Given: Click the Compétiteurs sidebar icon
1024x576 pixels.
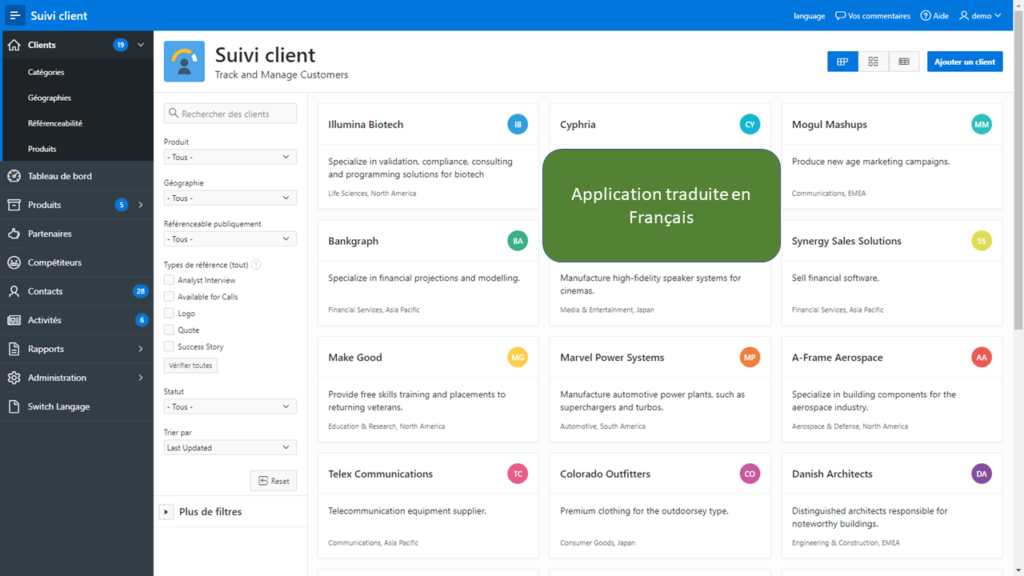Looking at the screenshot, I should [14, 263].
